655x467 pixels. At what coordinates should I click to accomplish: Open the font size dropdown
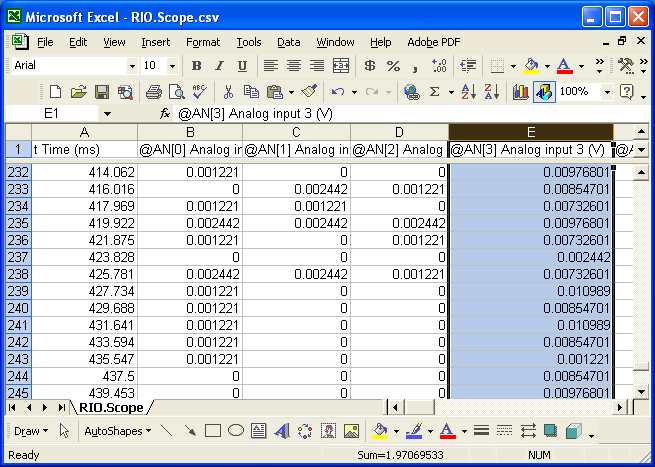pos(172,66)
